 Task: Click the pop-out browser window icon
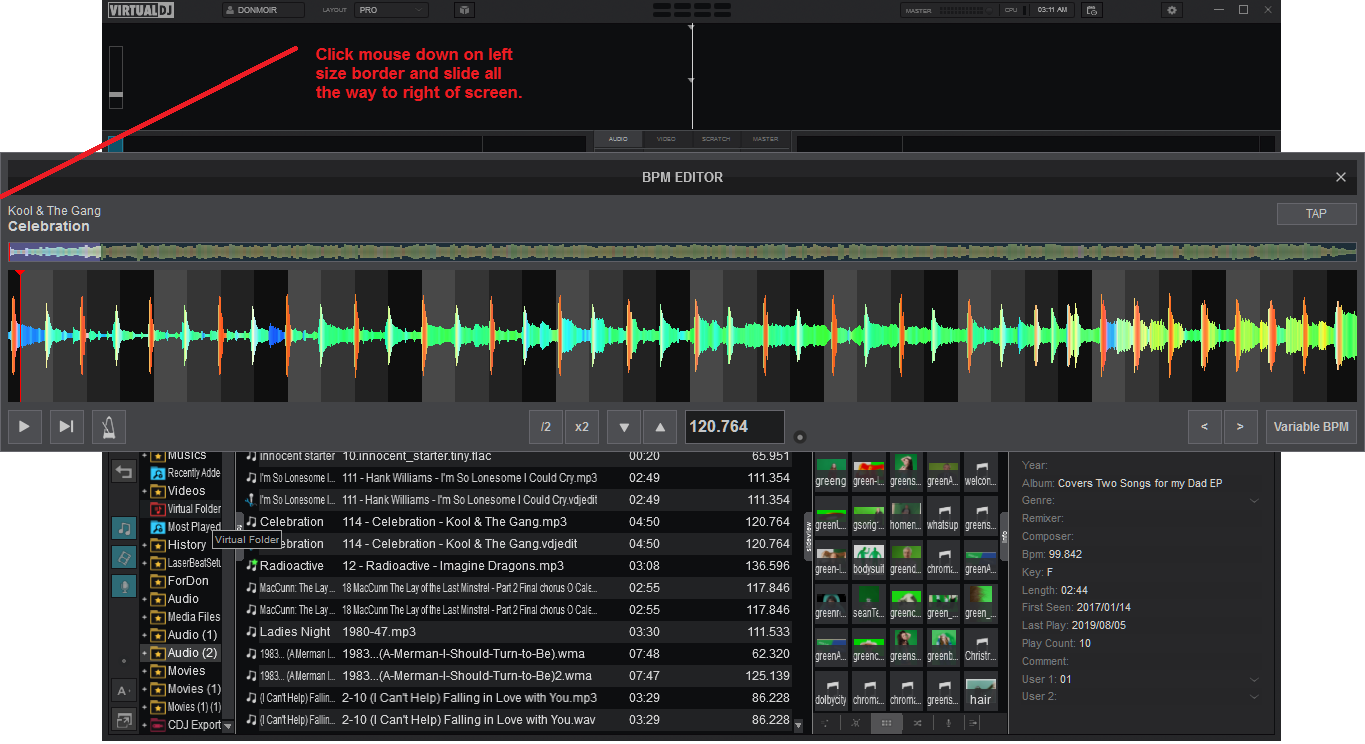124,720
